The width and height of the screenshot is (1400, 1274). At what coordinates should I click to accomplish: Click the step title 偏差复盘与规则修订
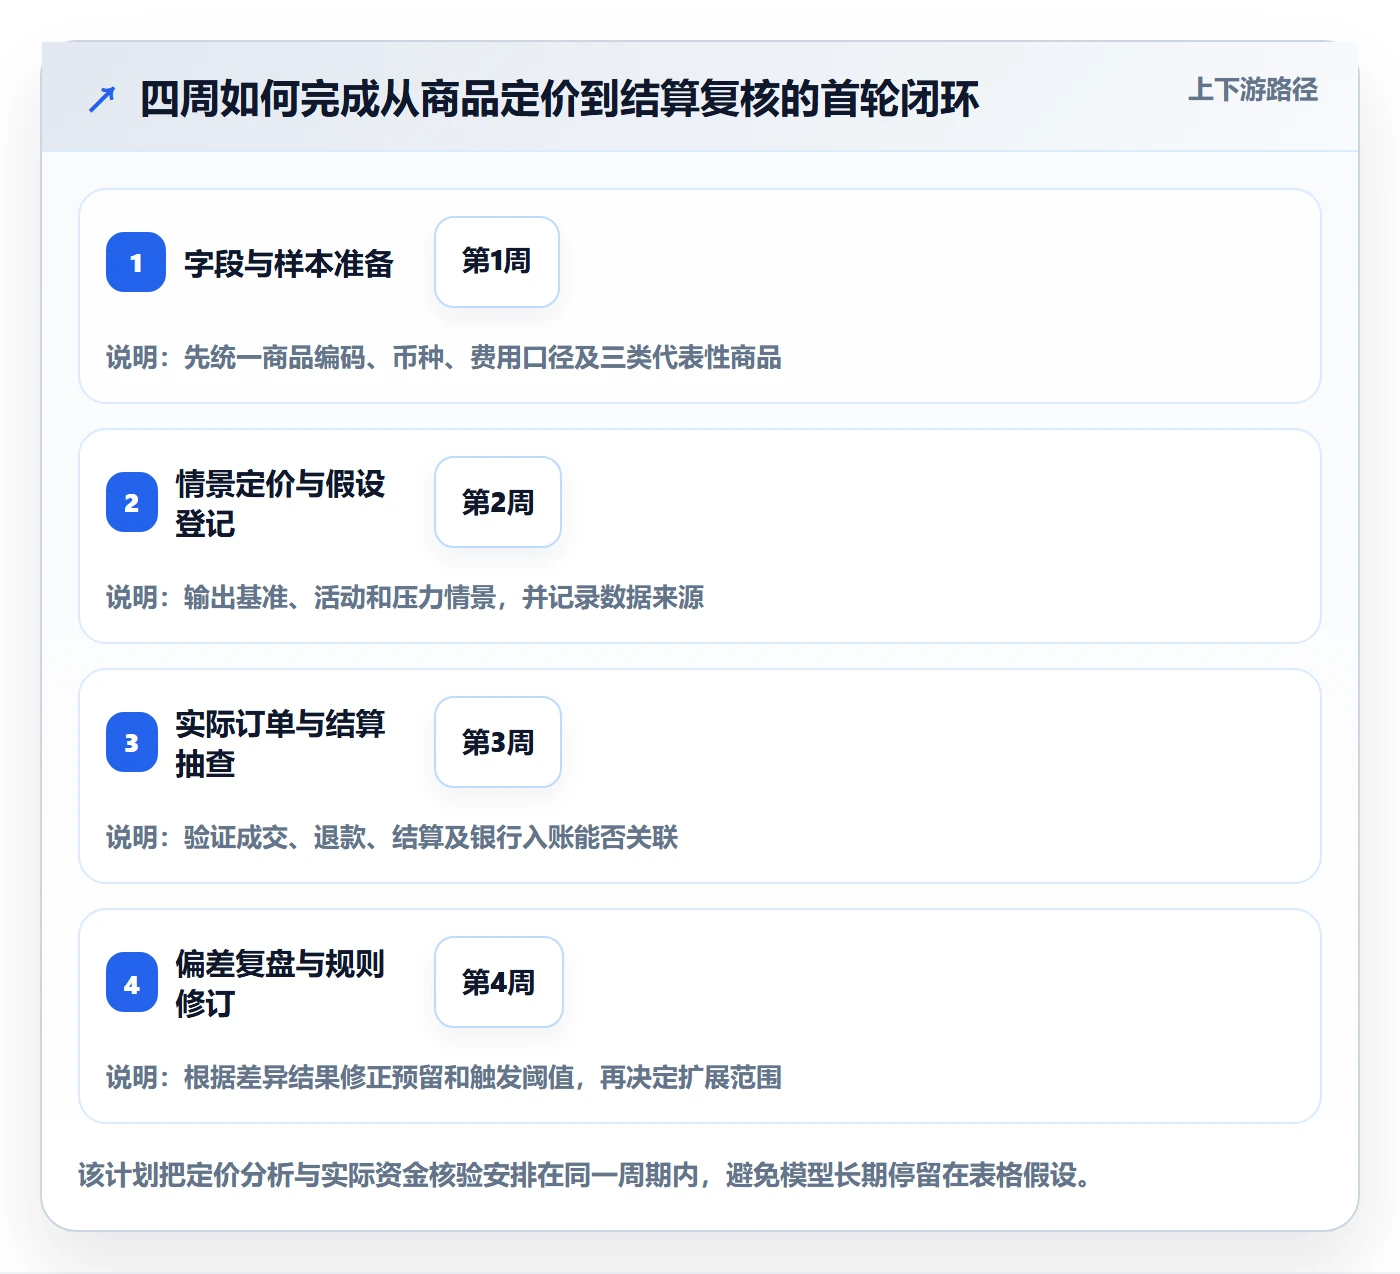[281, 983]
